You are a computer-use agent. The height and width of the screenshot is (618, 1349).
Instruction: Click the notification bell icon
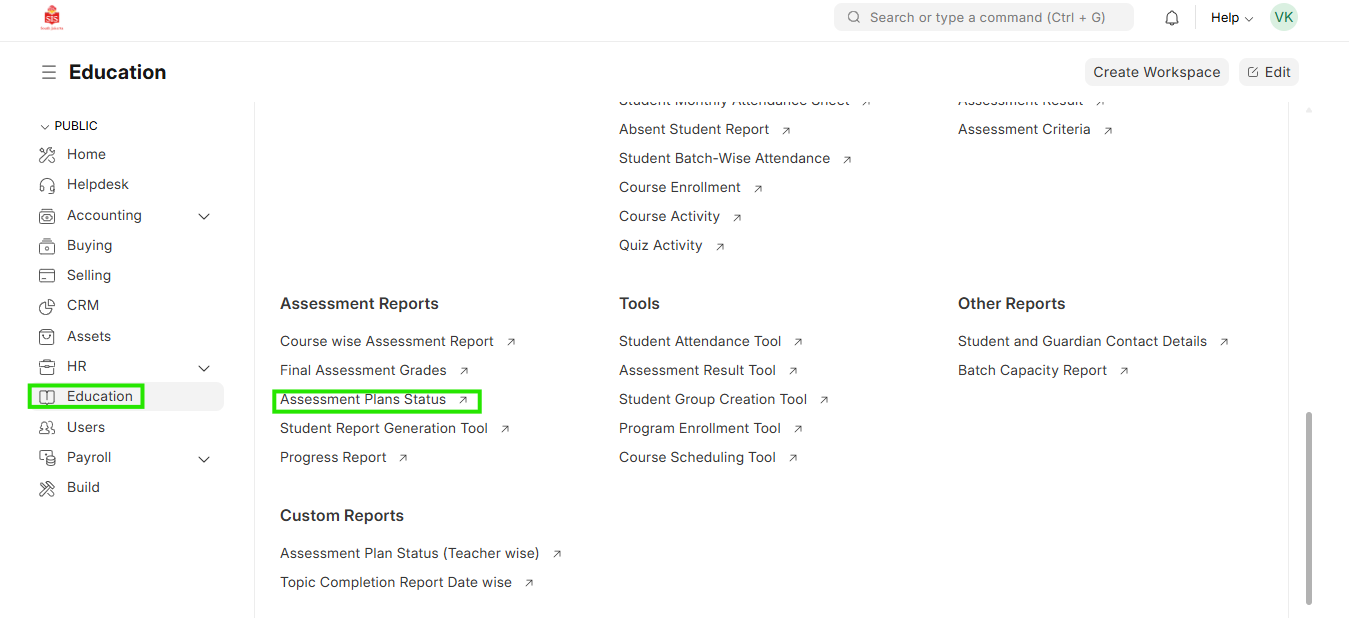pos(1172,18)
